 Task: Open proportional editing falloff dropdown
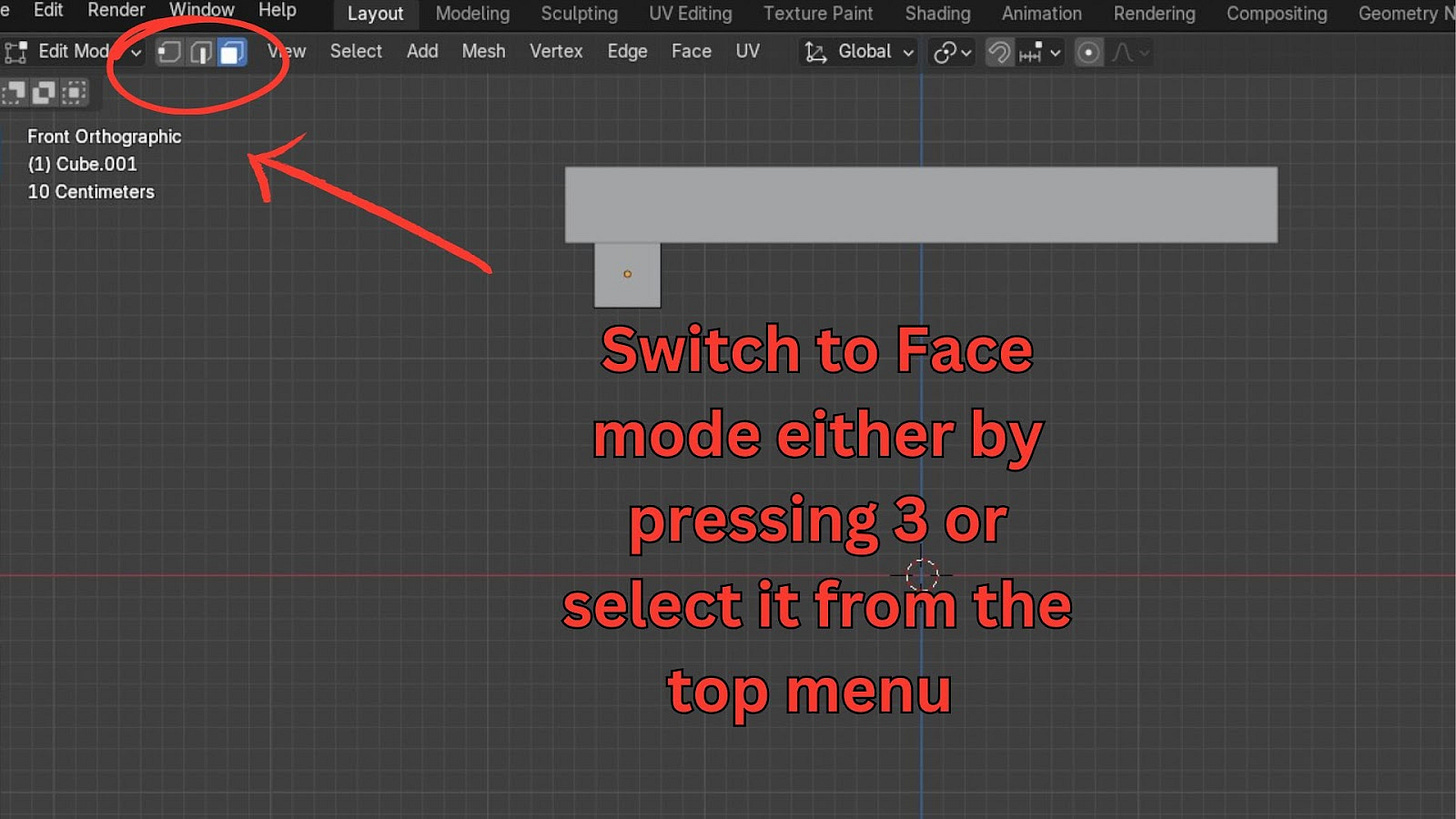[1129, 52]
